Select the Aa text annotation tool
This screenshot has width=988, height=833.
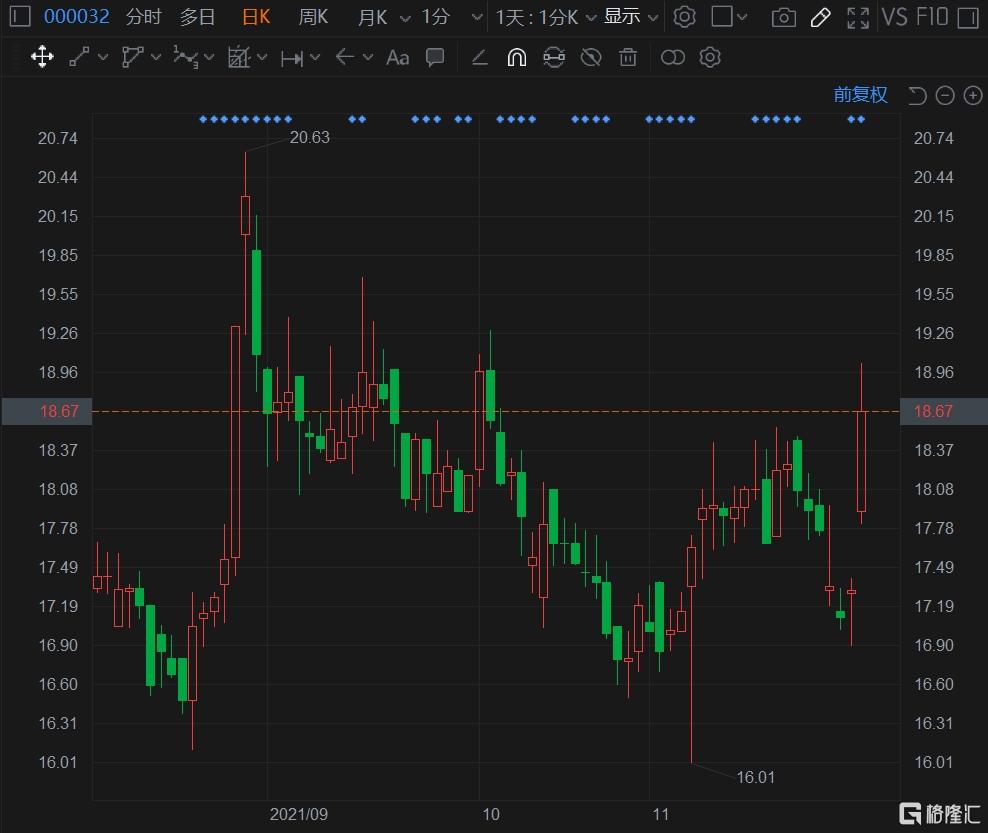coord(398,58)
